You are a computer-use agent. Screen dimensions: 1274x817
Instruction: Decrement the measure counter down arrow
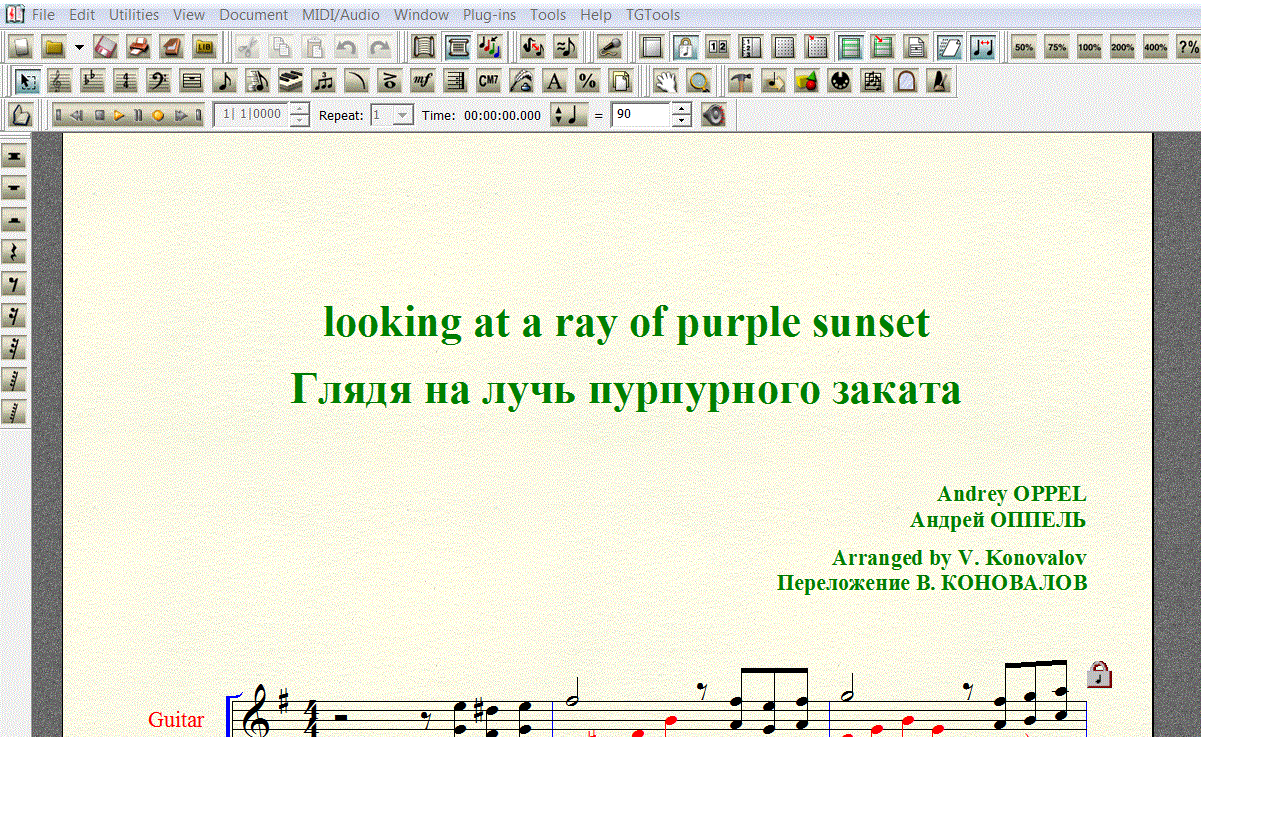pyautogui.click(x=299, y=121)
